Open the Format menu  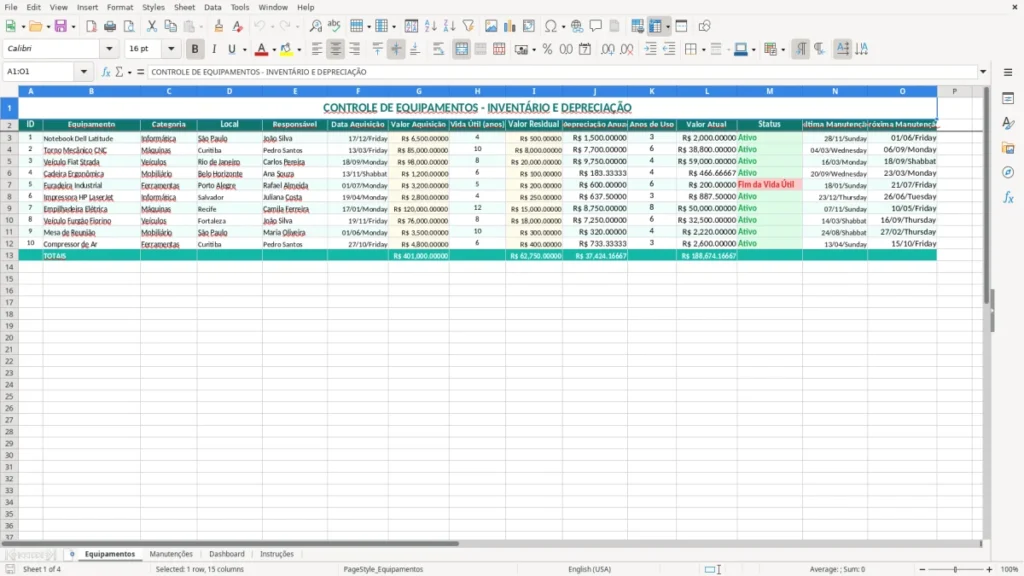tap(120, 7)
